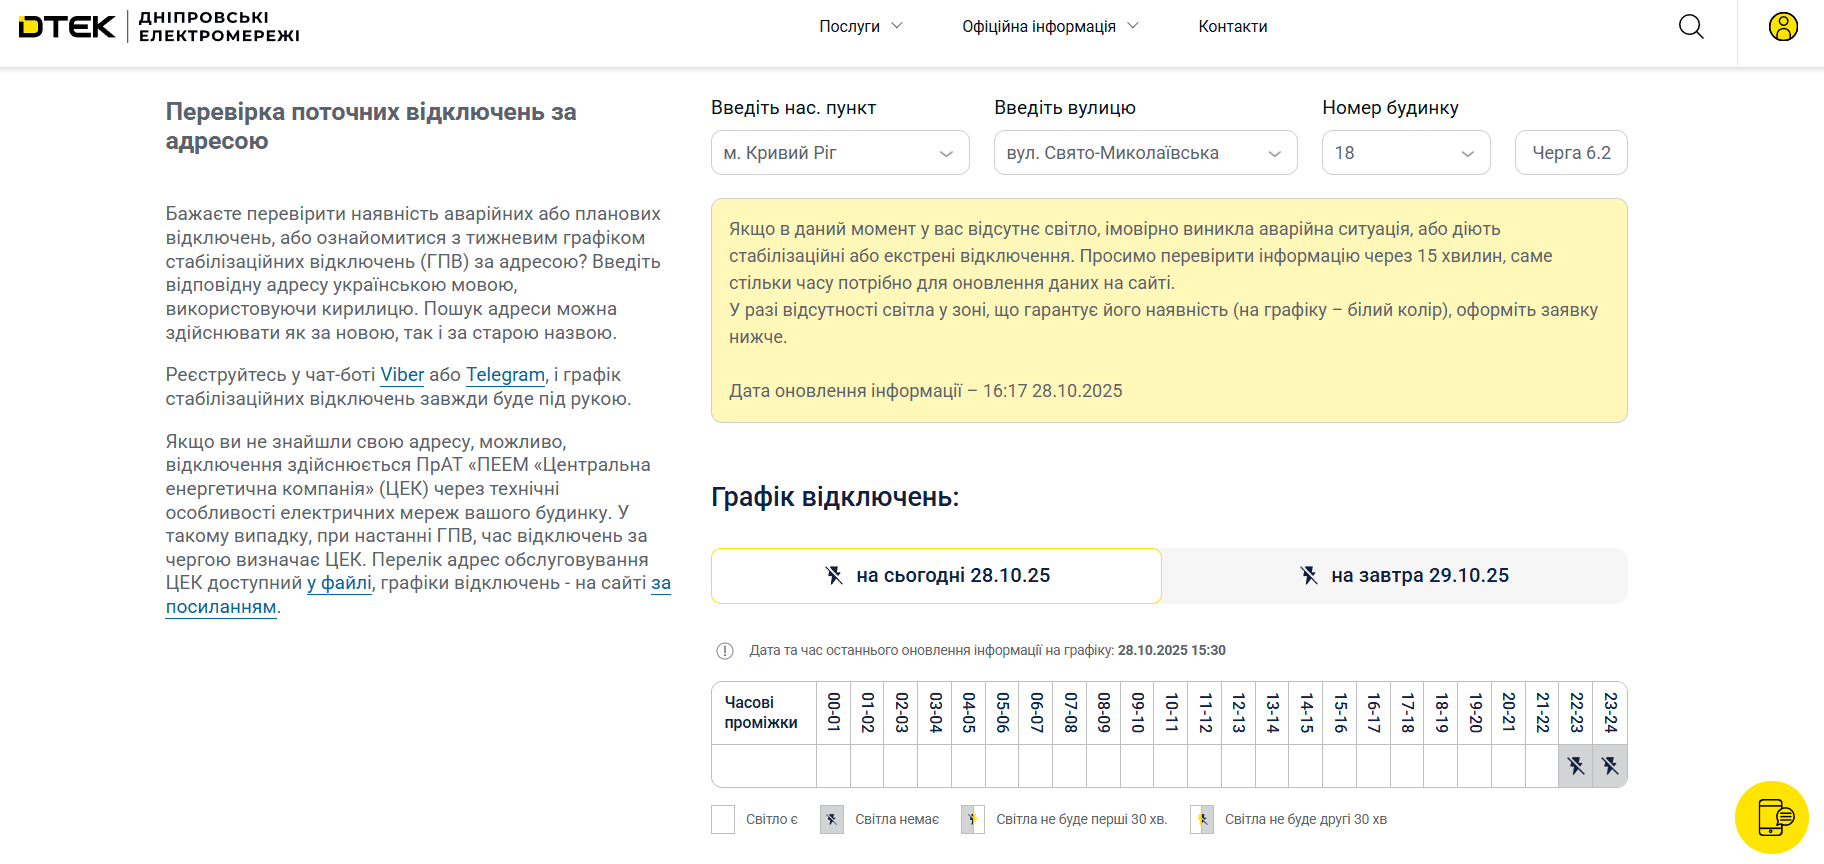Screen dimensions: 1824x864
Task: Click the 'другі 30 хв' legend icon
Action: coord(1202,820)
